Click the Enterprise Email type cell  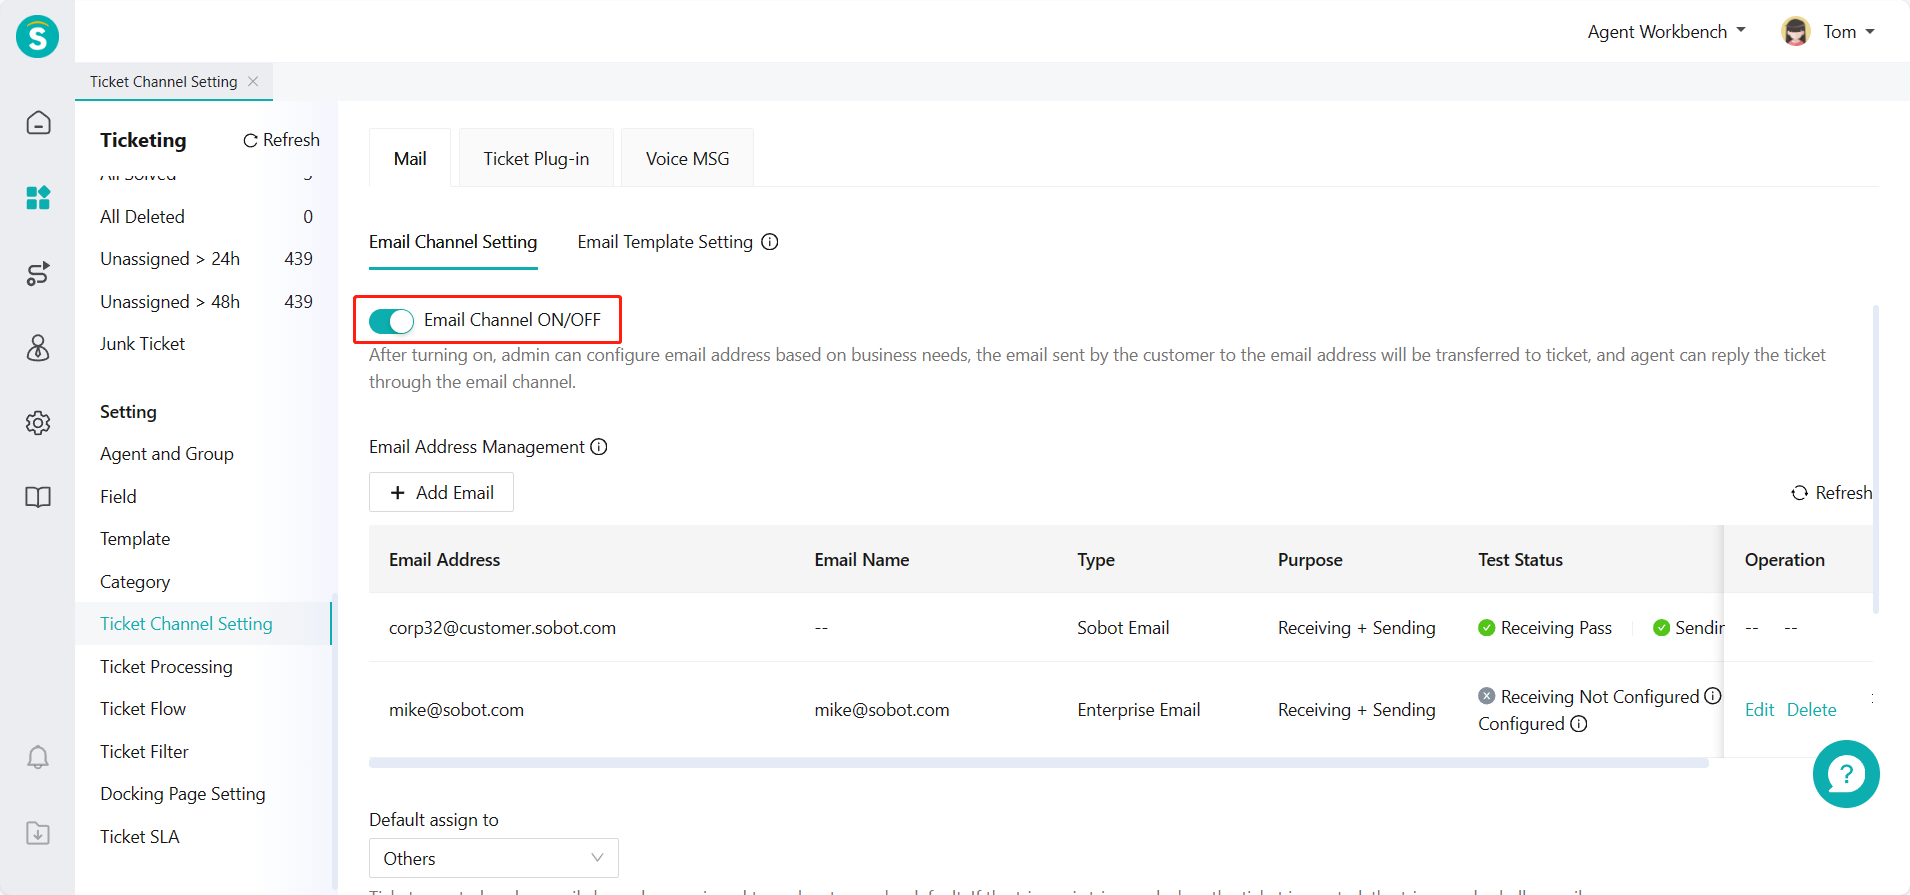click(x=1138, y=710)
